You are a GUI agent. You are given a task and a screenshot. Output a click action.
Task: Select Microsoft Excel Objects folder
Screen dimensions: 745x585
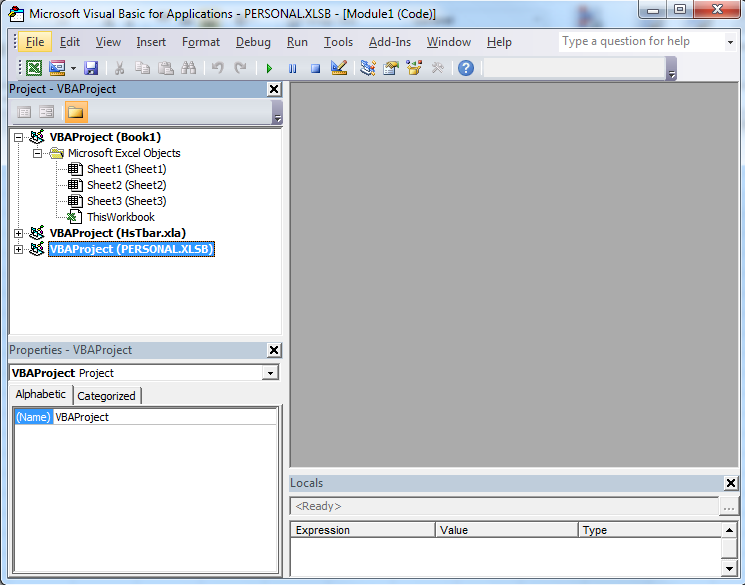[x=124, y=153]
